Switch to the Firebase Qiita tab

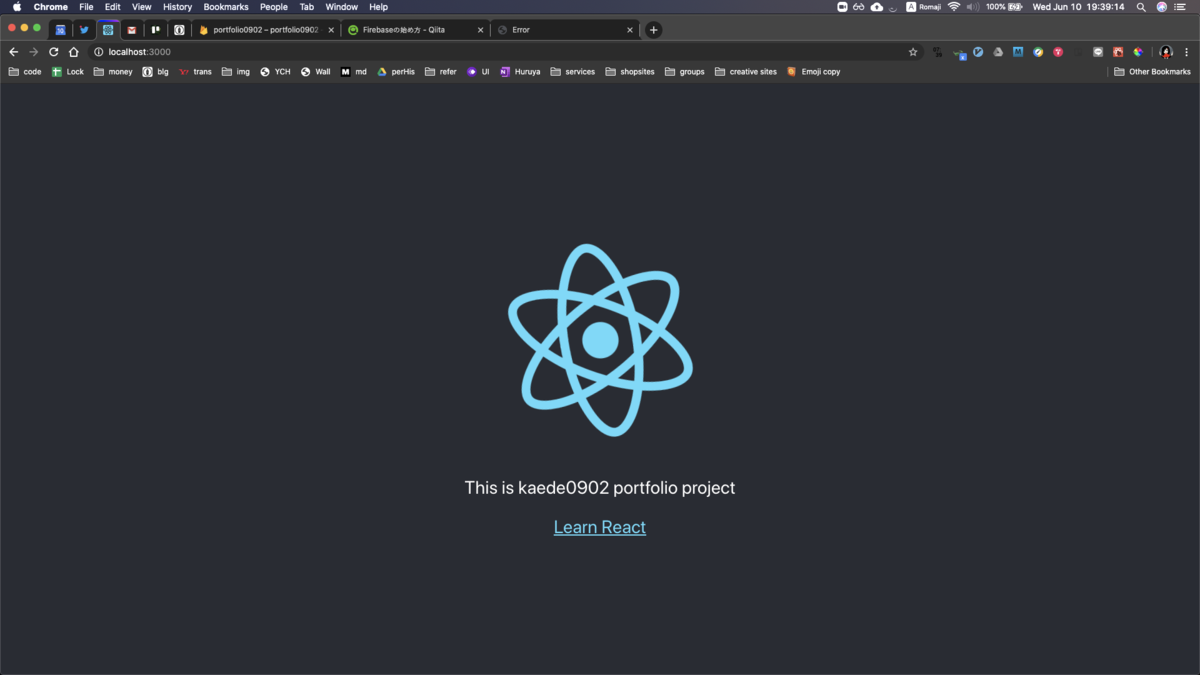click(x=415, y=30)
